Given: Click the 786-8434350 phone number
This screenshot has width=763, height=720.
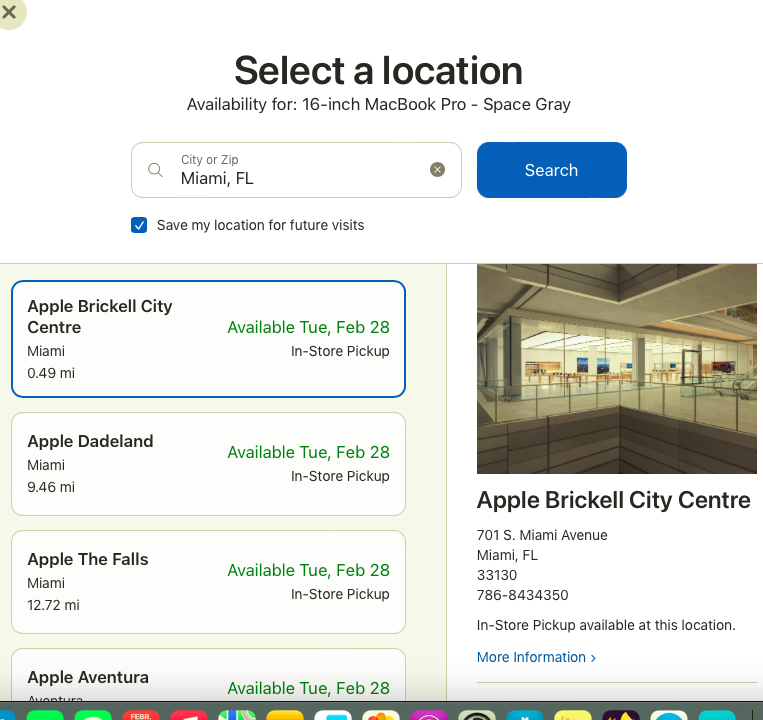Looking at the screenshot, I should coord(522,595).
